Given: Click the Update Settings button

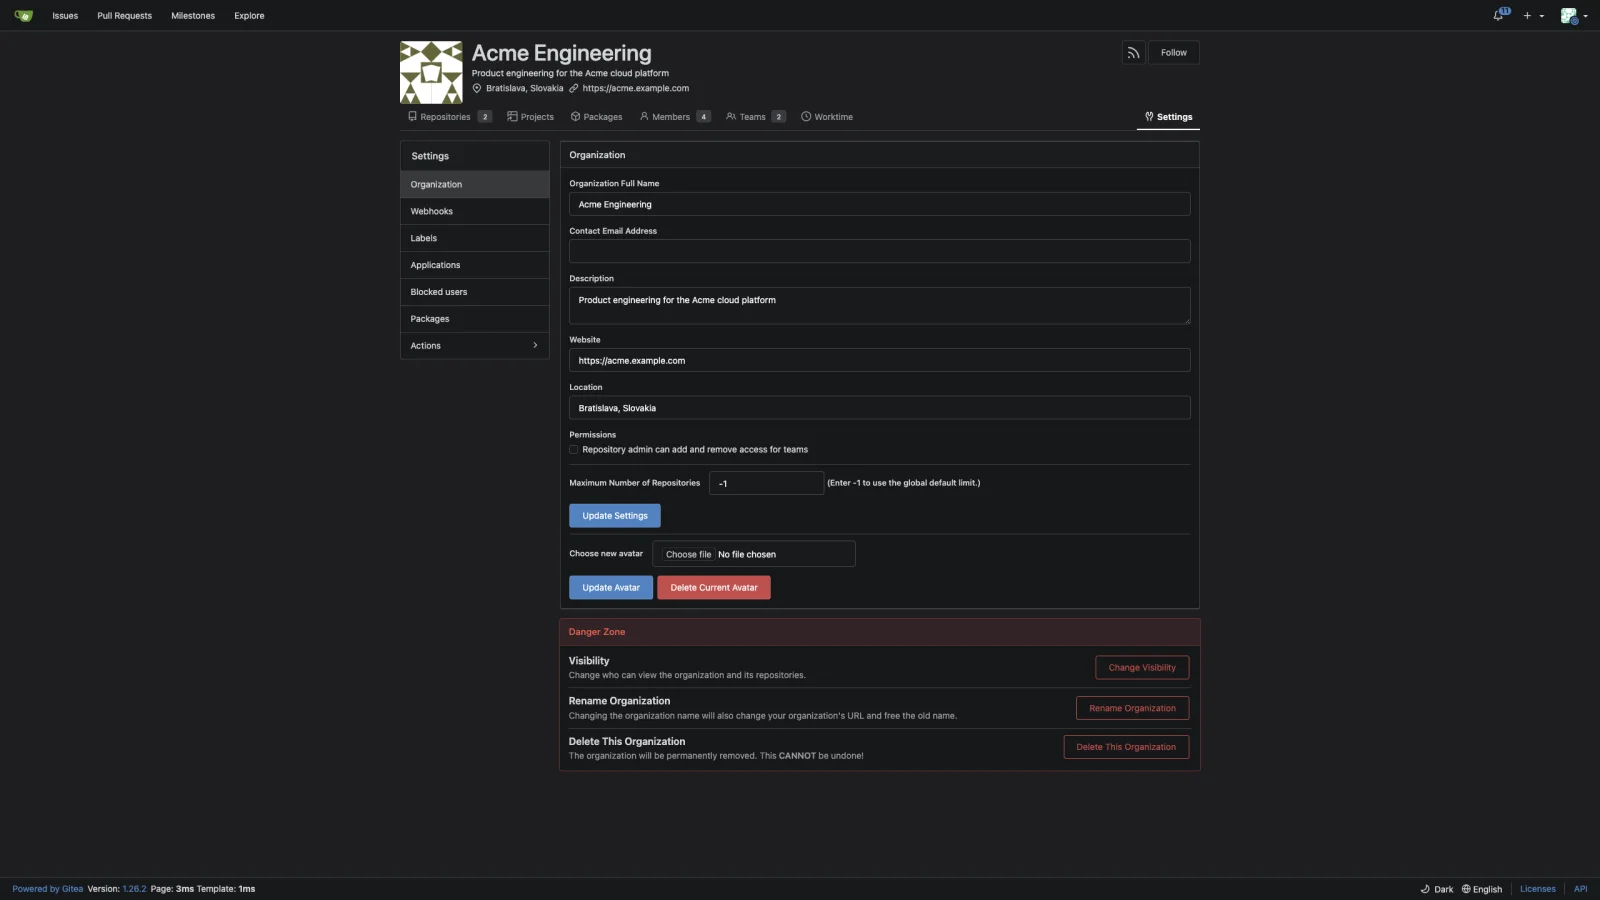Looking at the screenshot, I should (615, 516).
